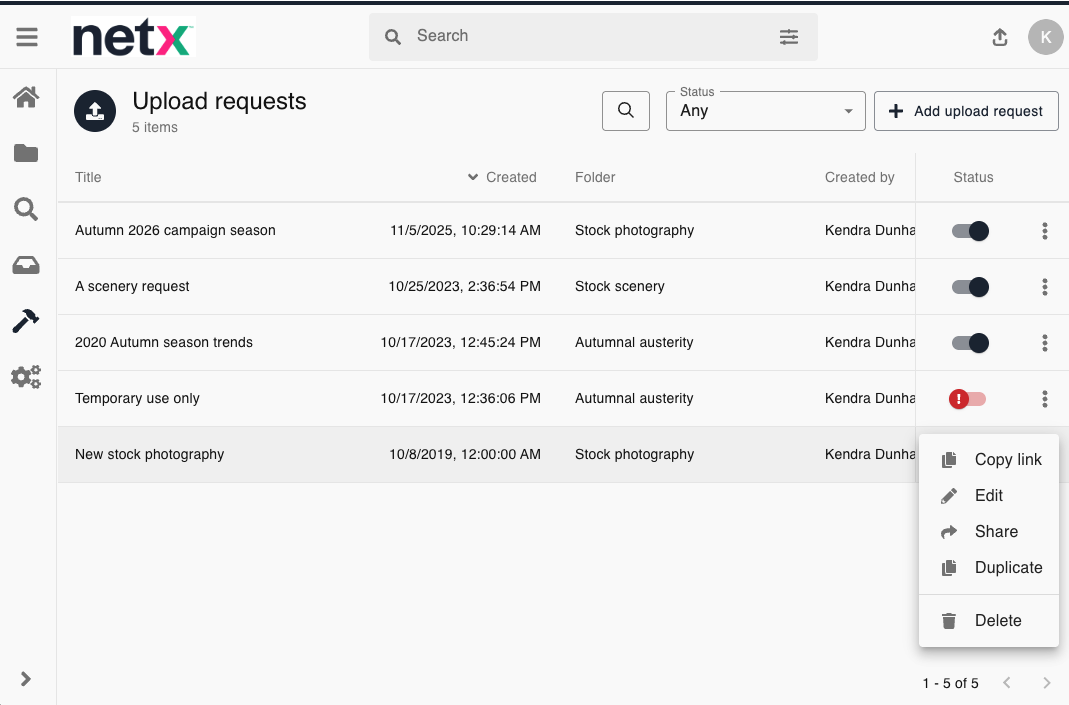Open actions menu for 2020 Autumn season trends

1044,343
